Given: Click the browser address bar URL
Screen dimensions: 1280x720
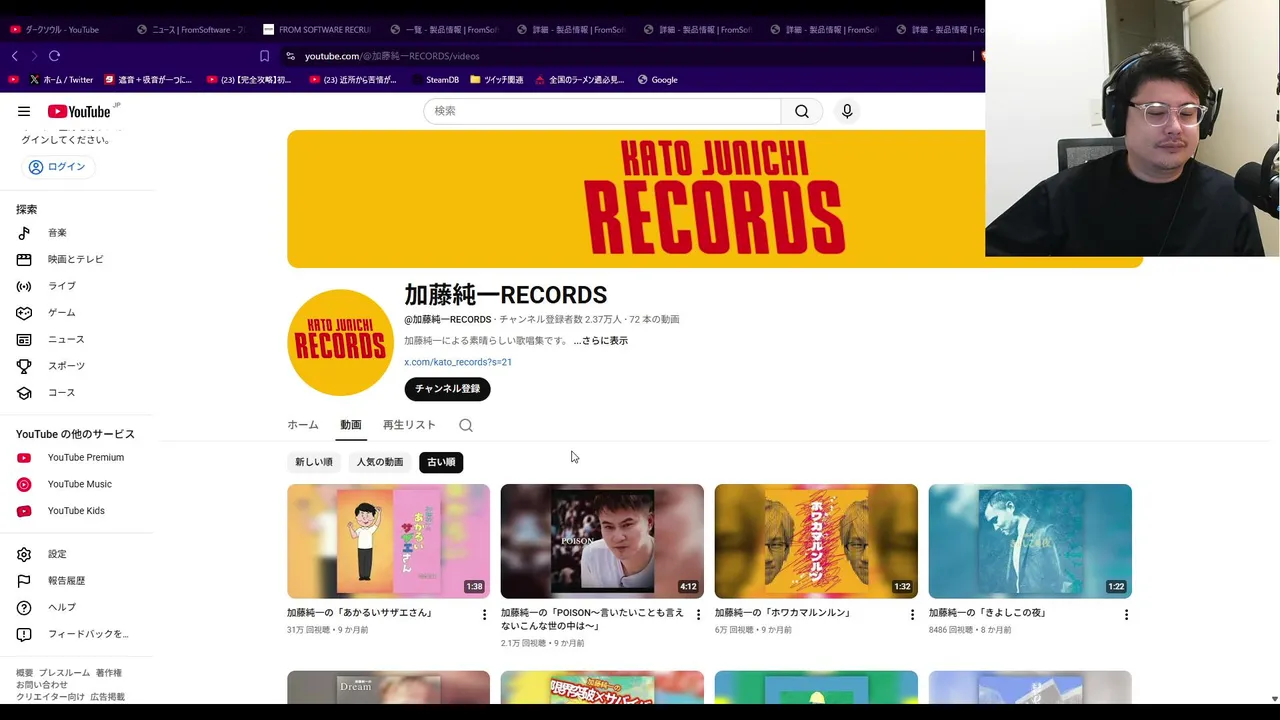Looking at the screenshot, I should (392, 56).
